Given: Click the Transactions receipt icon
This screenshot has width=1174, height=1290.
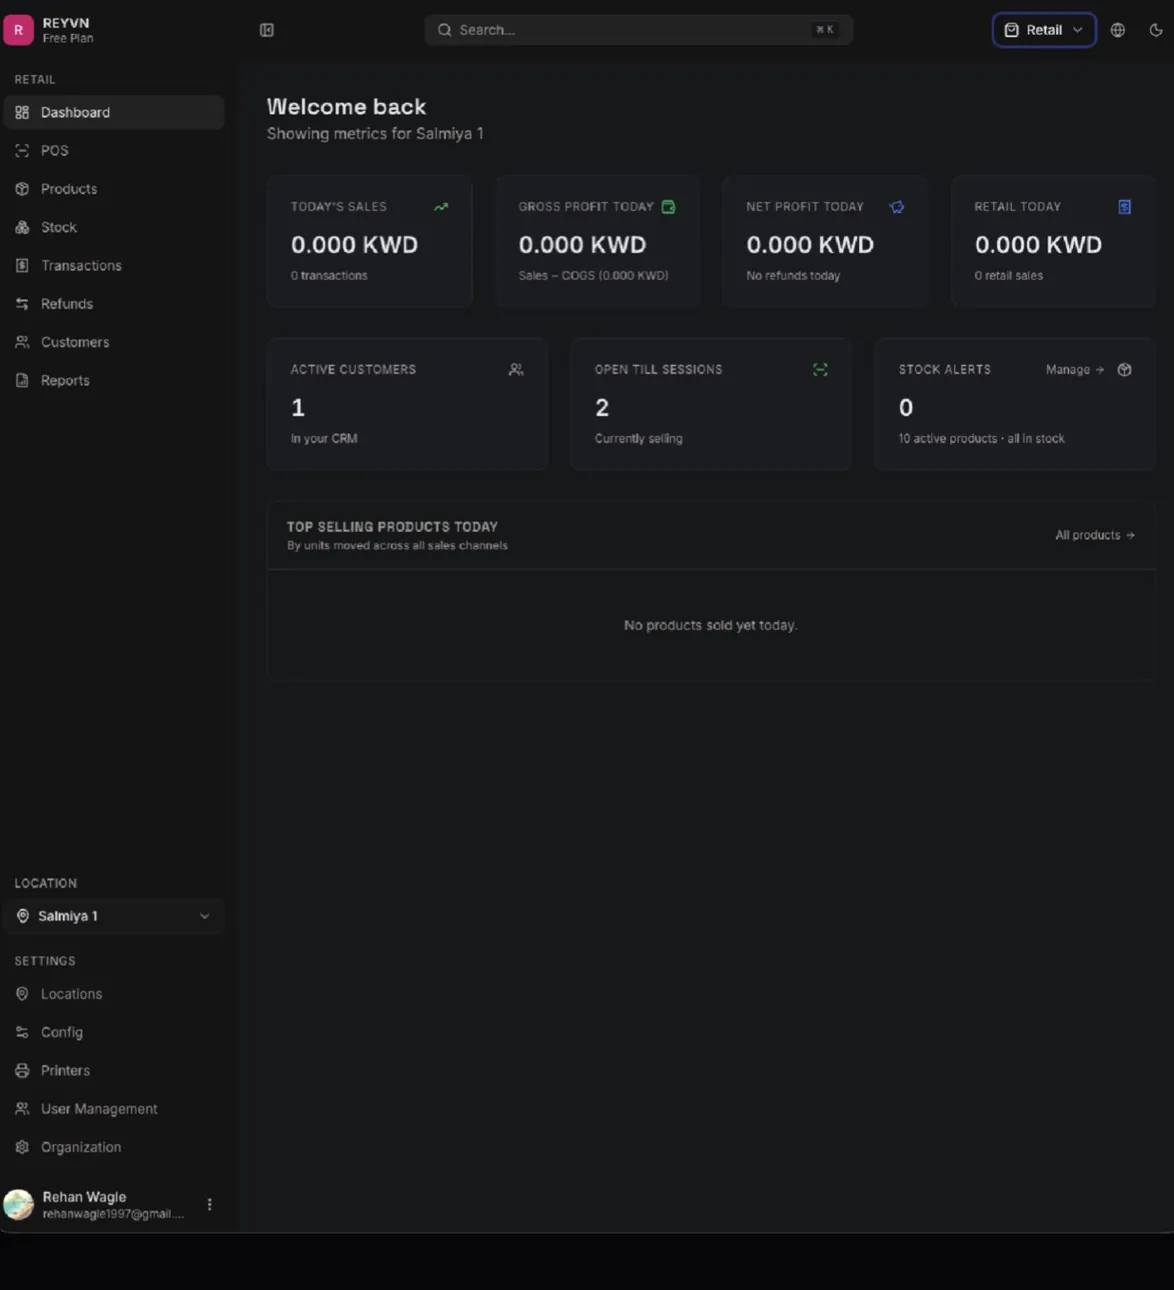Looking at the screenshot, I should click(x=22, y=266).
